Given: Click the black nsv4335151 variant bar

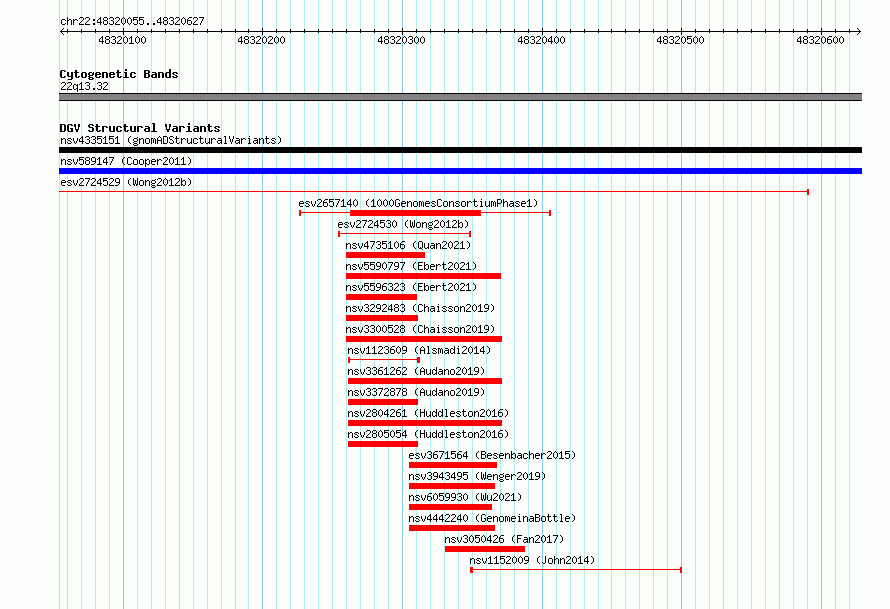Looking at the screenshot, I should 460,150.
